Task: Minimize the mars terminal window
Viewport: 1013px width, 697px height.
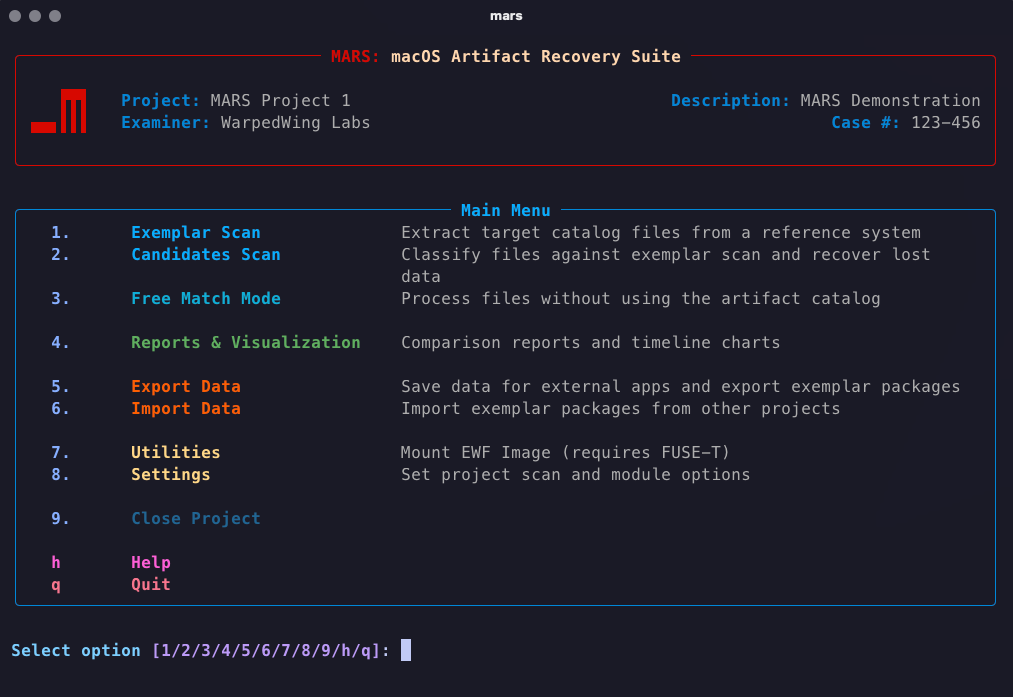Action: point(35,16)
